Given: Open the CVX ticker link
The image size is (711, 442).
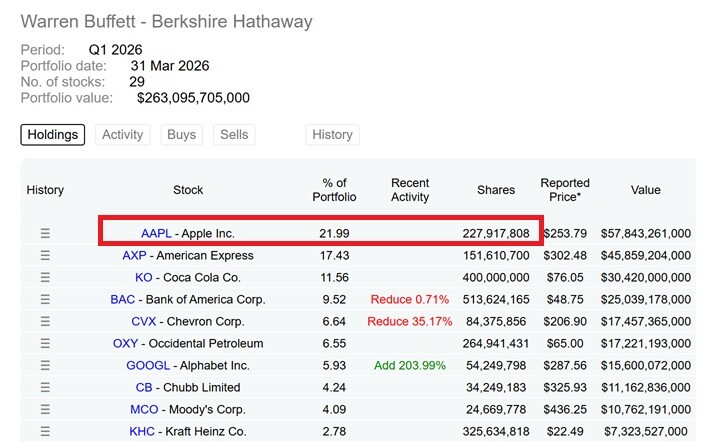Looking at the screenshot, I should coord(144,321).
